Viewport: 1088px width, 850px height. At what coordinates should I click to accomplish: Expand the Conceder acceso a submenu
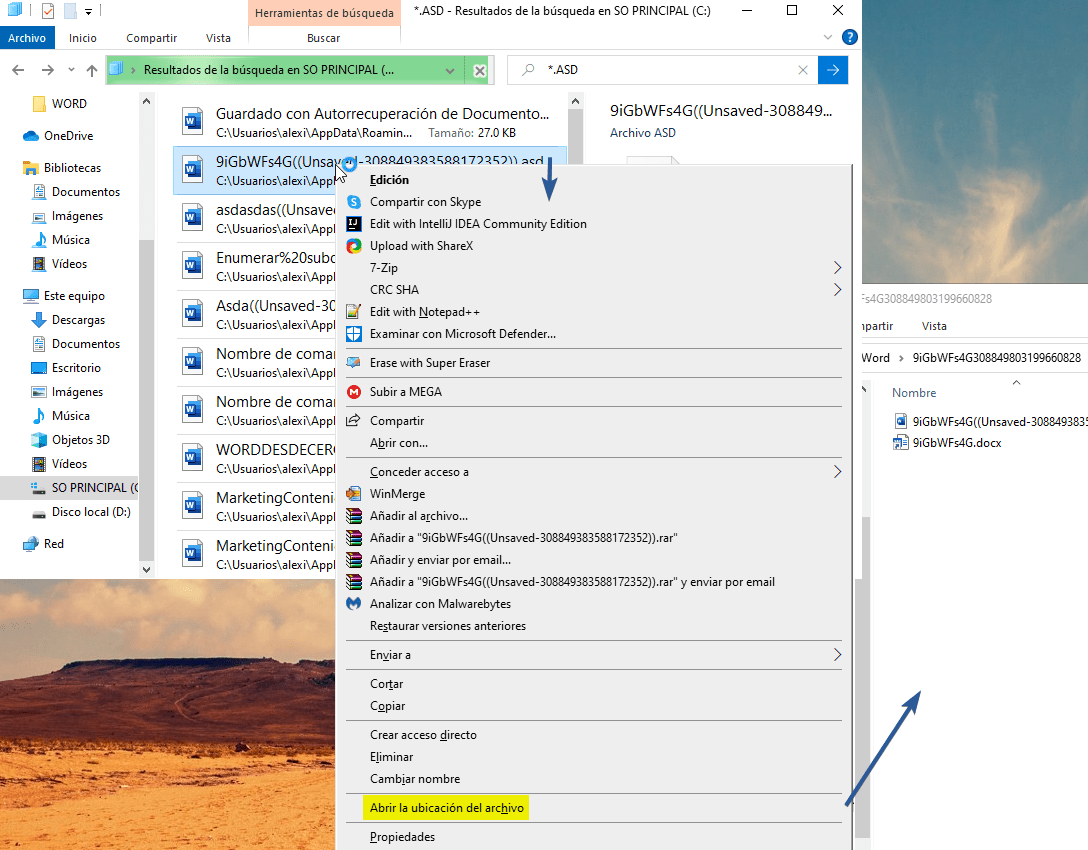[837, 472]
